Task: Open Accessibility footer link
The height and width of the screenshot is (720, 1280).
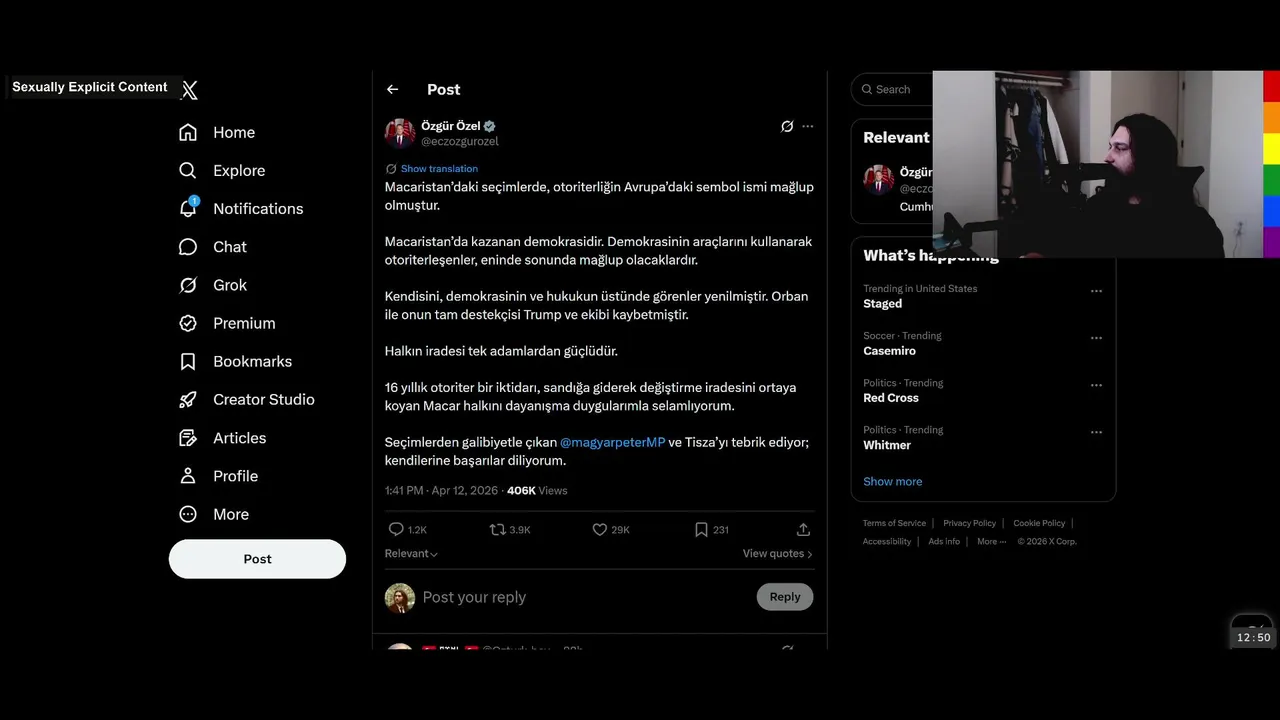Action: click(x=887, y=541)
